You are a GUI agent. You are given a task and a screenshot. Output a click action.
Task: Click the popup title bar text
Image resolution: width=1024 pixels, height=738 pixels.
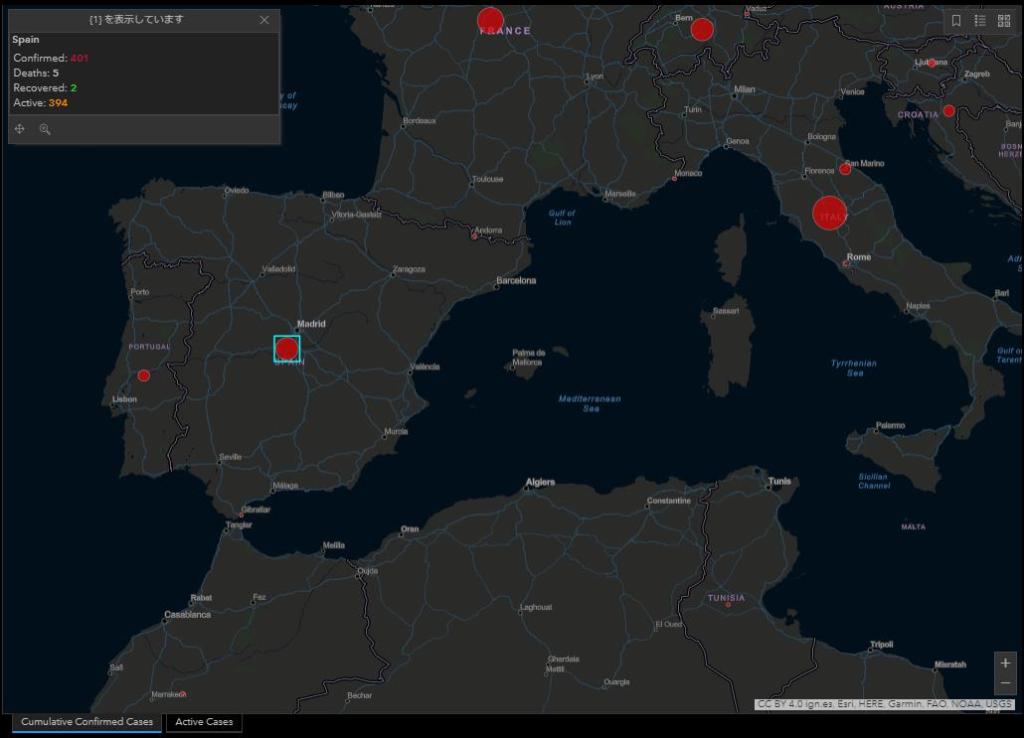pos(136,20)
